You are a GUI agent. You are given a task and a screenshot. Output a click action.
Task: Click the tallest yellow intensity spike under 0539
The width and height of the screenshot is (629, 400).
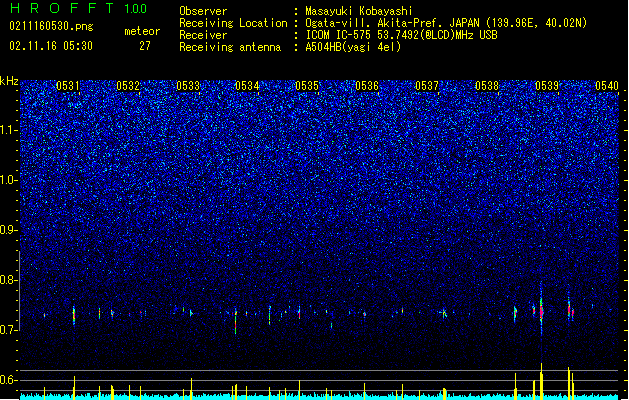[x=541, y=381]
